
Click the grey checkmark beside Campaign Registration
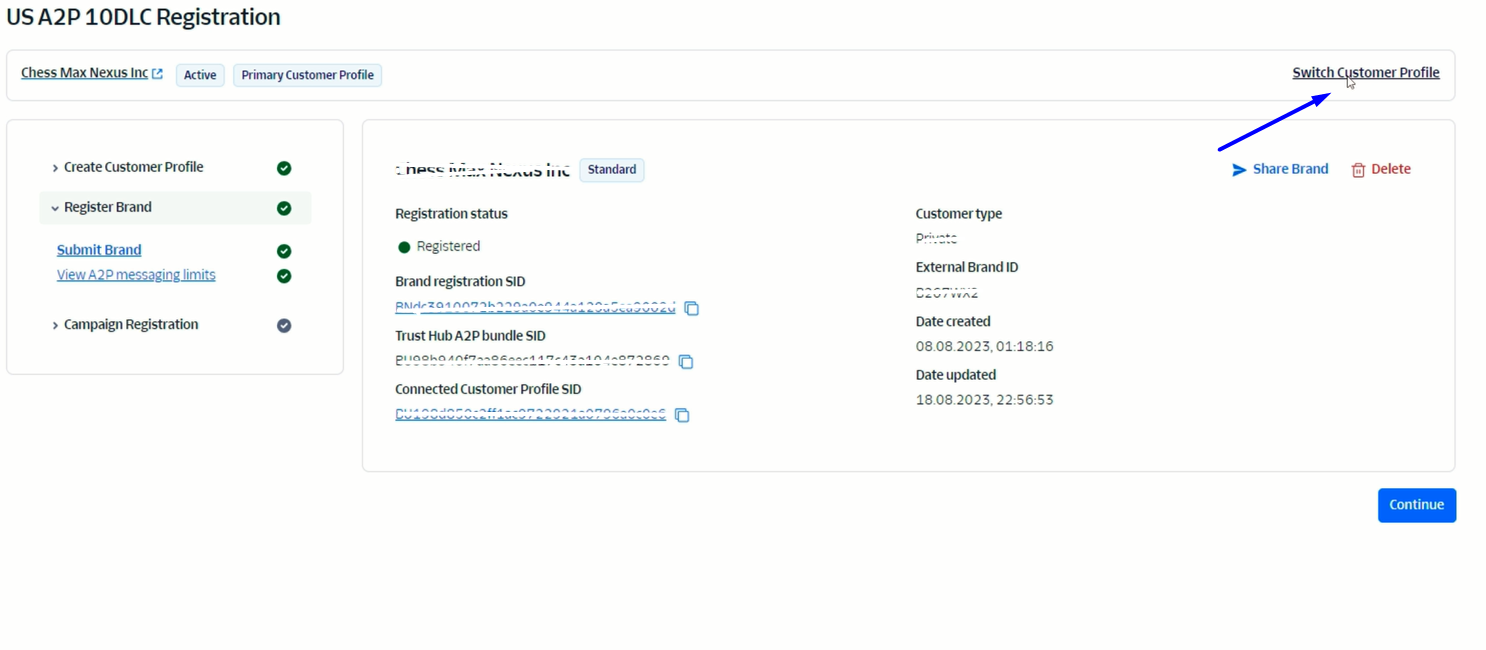tap(284, 325)
